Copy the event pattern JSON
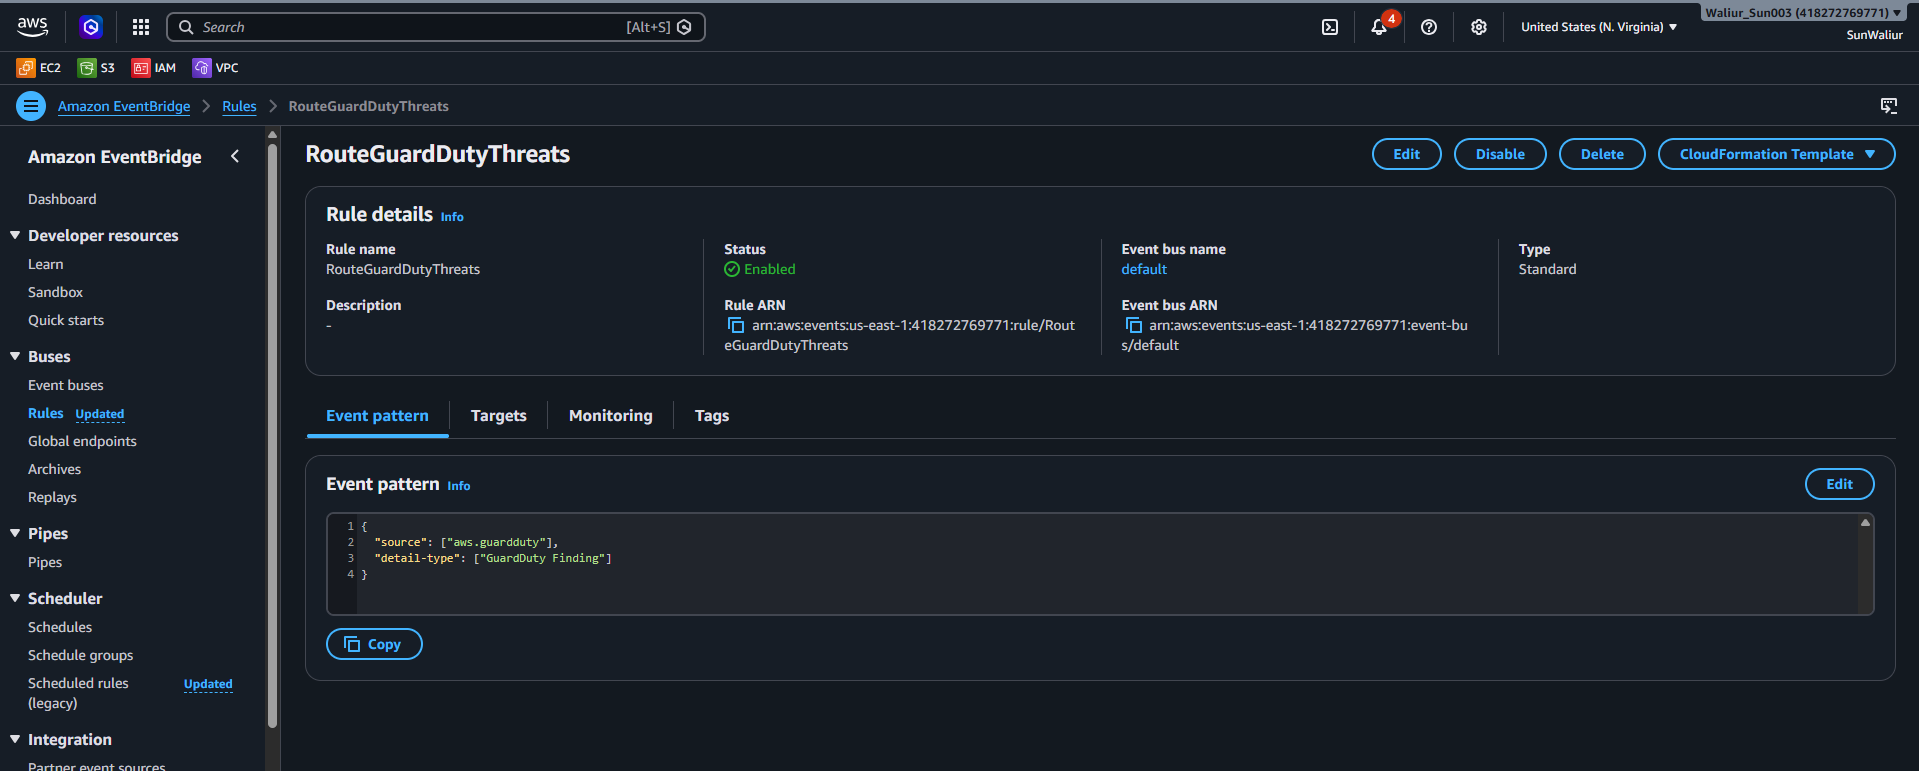 pyautogui.click(x=374, y=644)
